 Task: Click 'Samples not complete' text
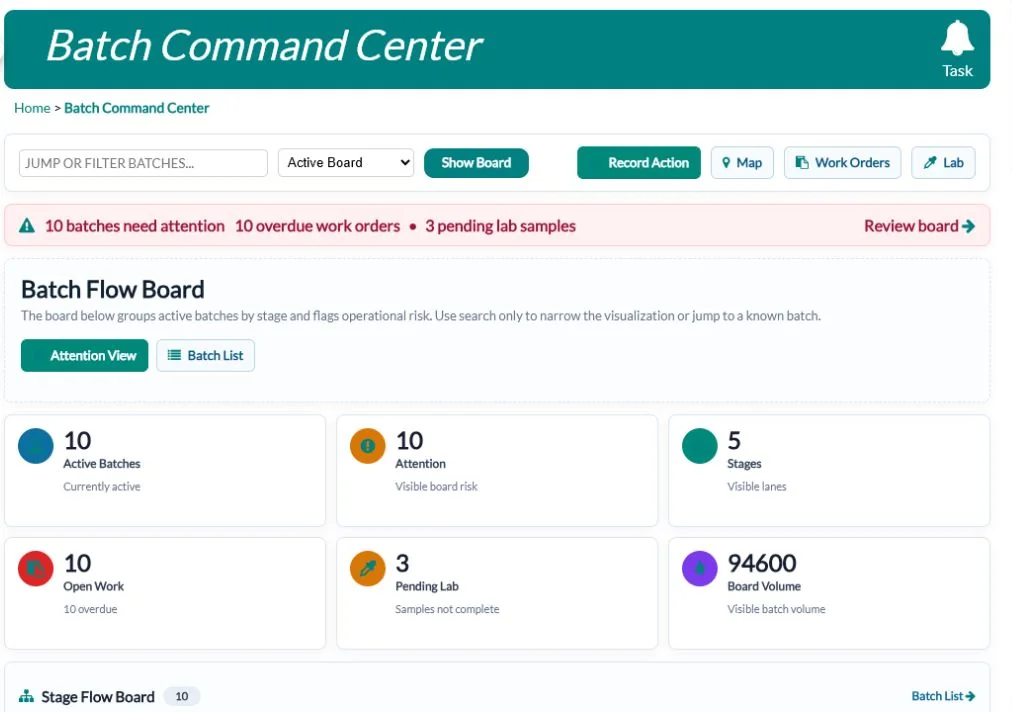[x=447, y=609]
